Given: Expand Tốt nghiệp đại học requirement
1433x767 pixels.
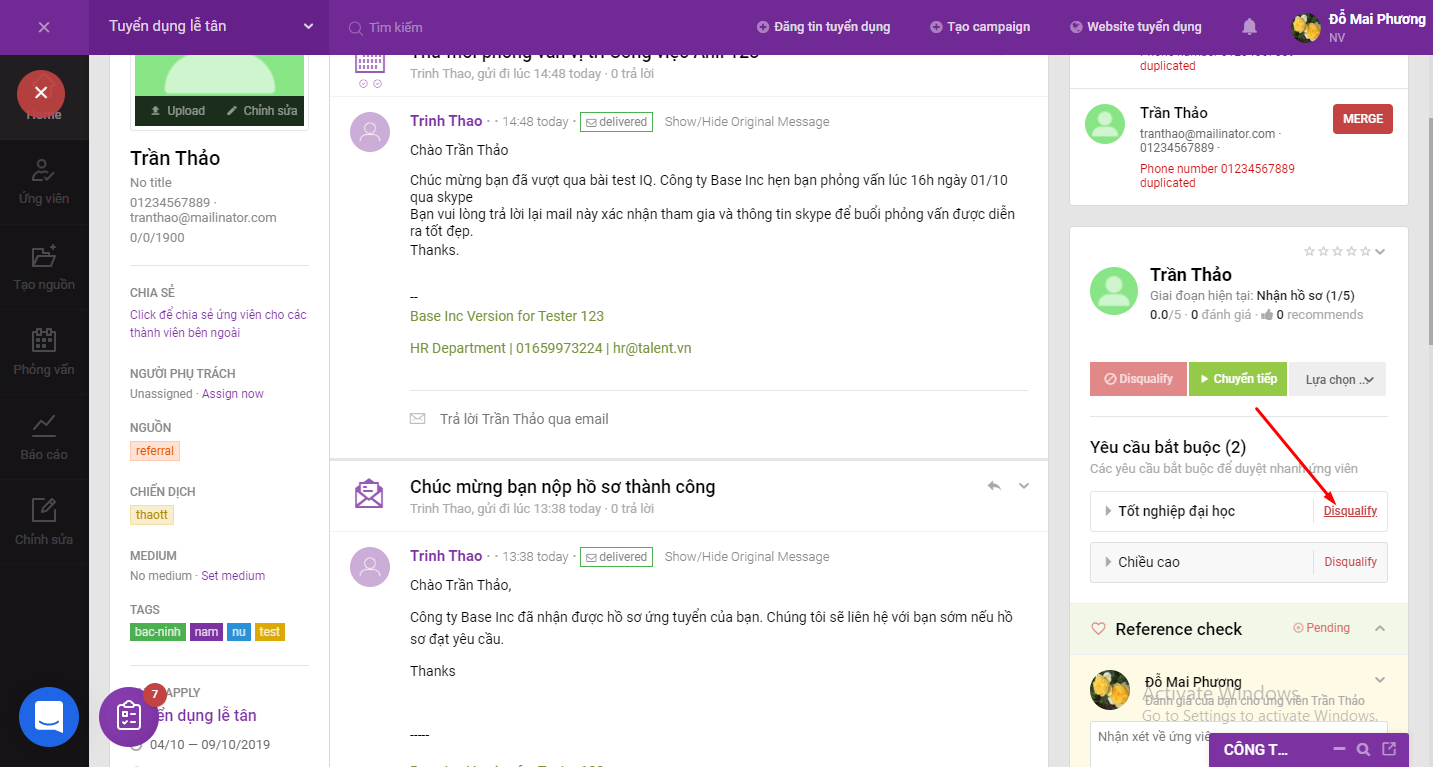Looking at the screenshot, I should pyautogui.click(x=1108, y=511).
